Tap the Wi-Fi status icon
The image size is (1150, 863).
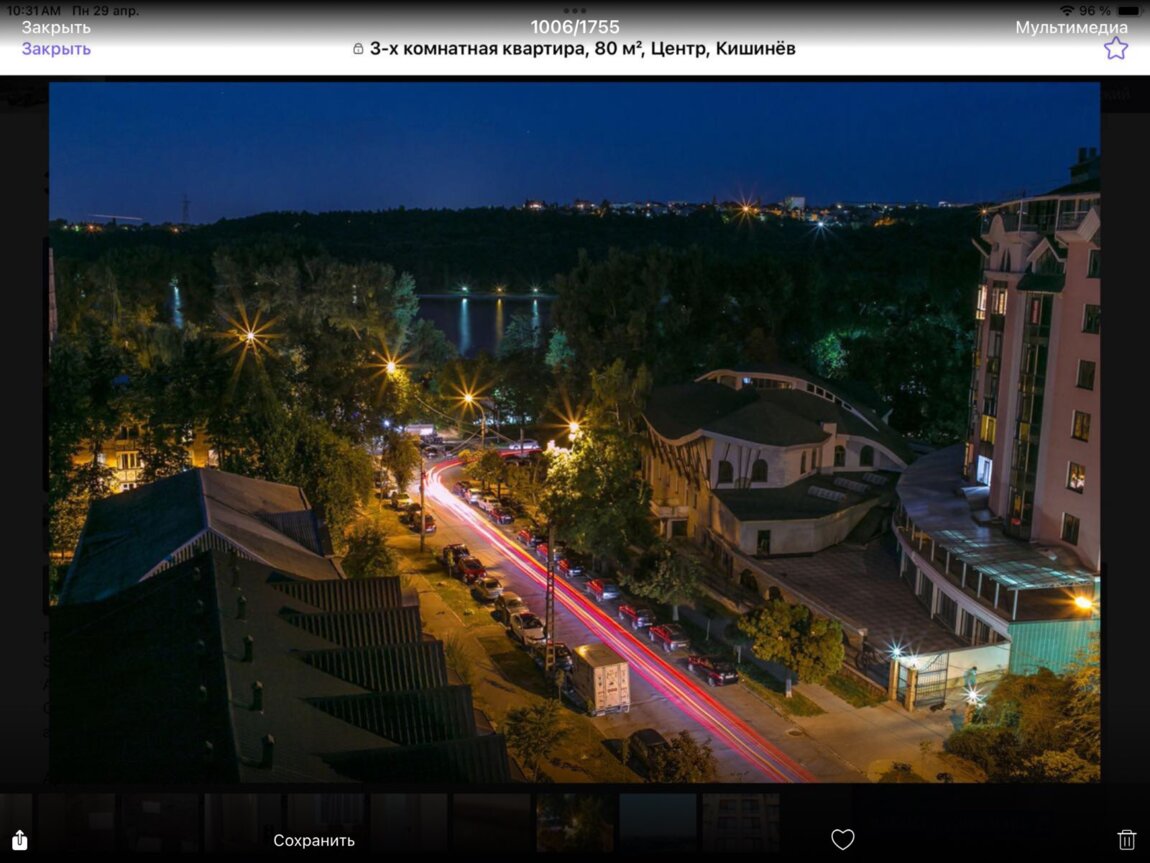pos(1066,10)
